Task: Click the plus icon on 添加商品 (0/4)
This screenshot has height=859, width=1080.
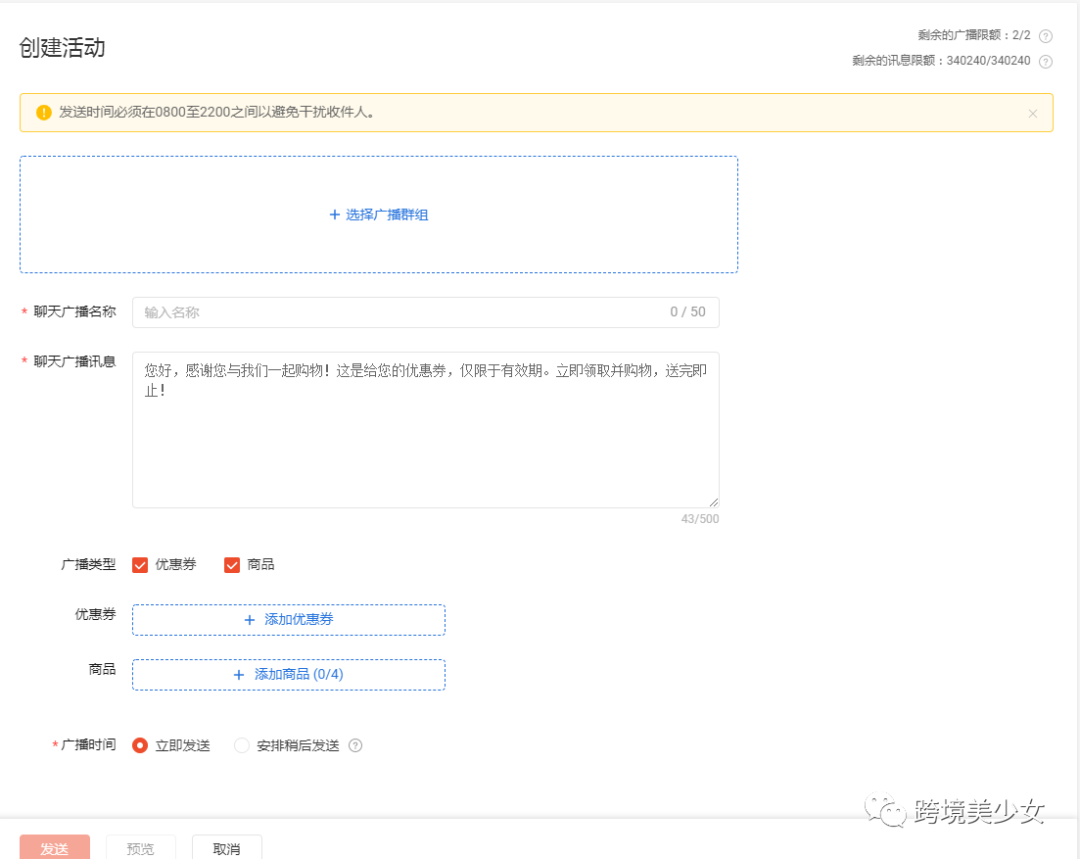Action: coord(240,675)
